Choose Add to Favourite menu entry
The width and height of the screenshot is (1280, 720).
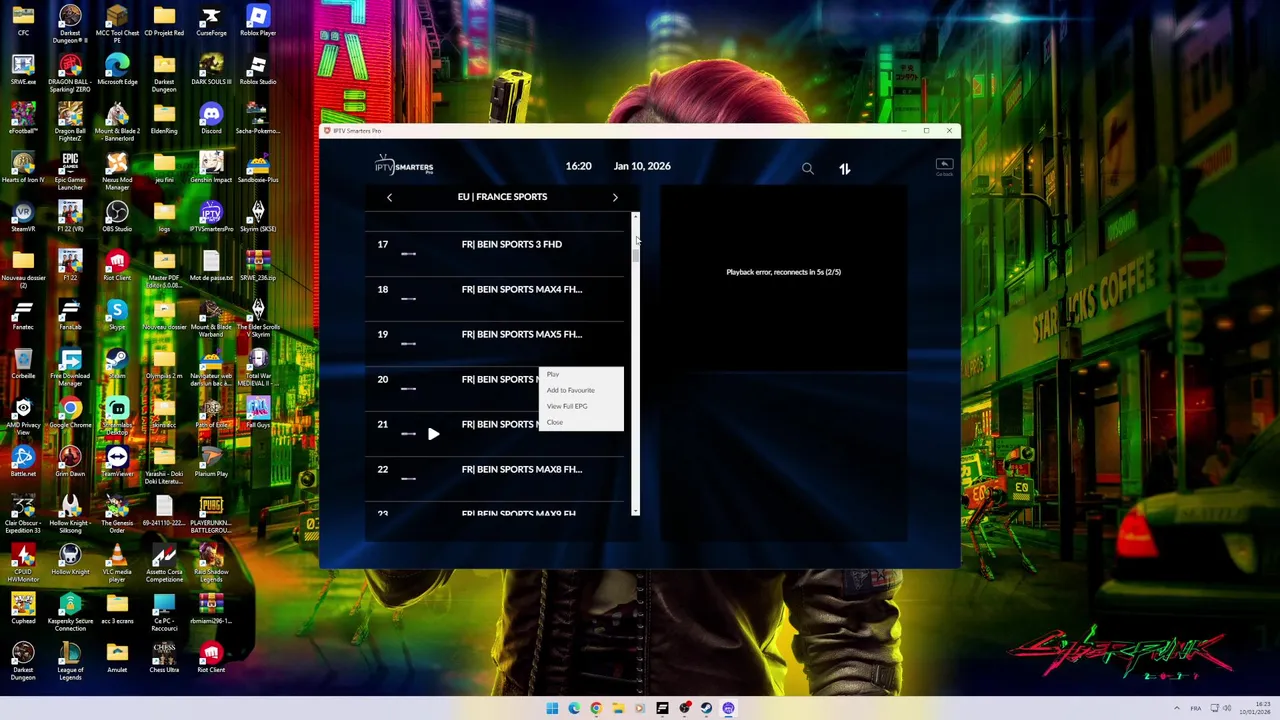coord(571,390)
